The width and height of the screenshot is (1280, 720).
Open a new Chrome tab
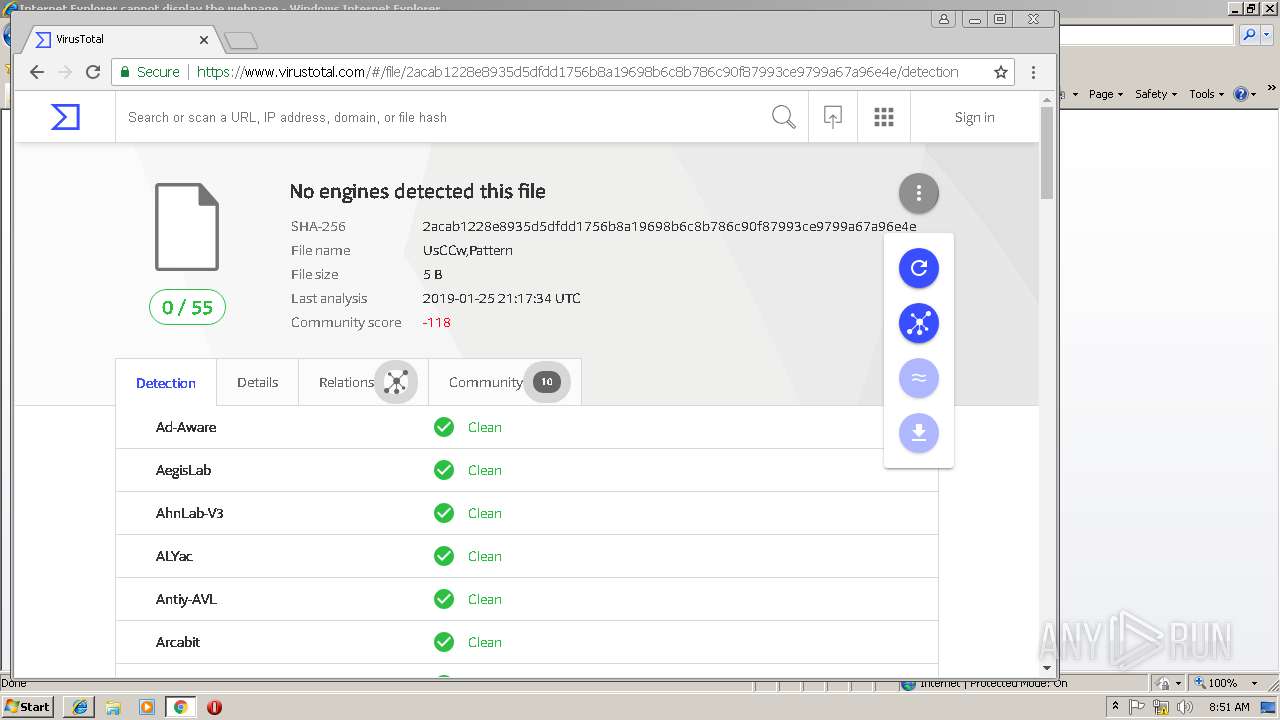click(x=241, y=41)
